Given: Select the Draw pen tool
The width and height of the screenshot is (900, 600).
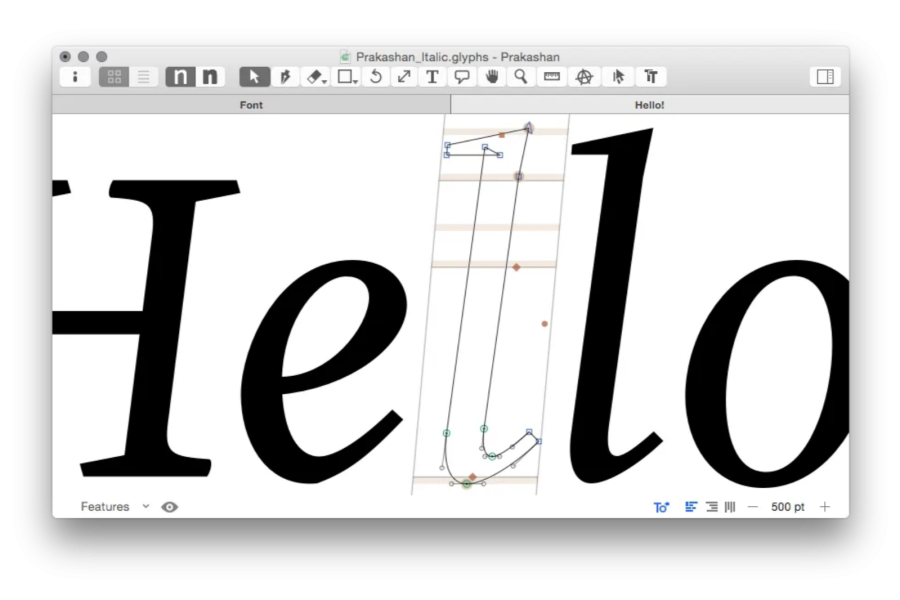Looking at the screenshot, I should point(284,77).
